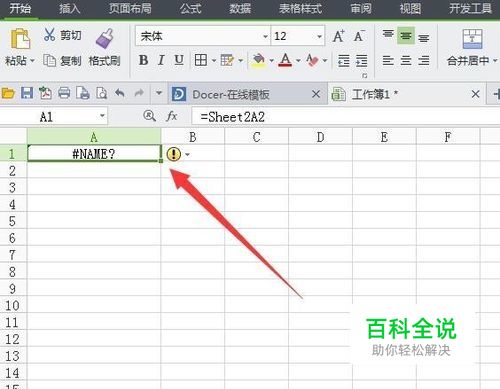Click the fill color bucket icon

click(x=259, y=60)
